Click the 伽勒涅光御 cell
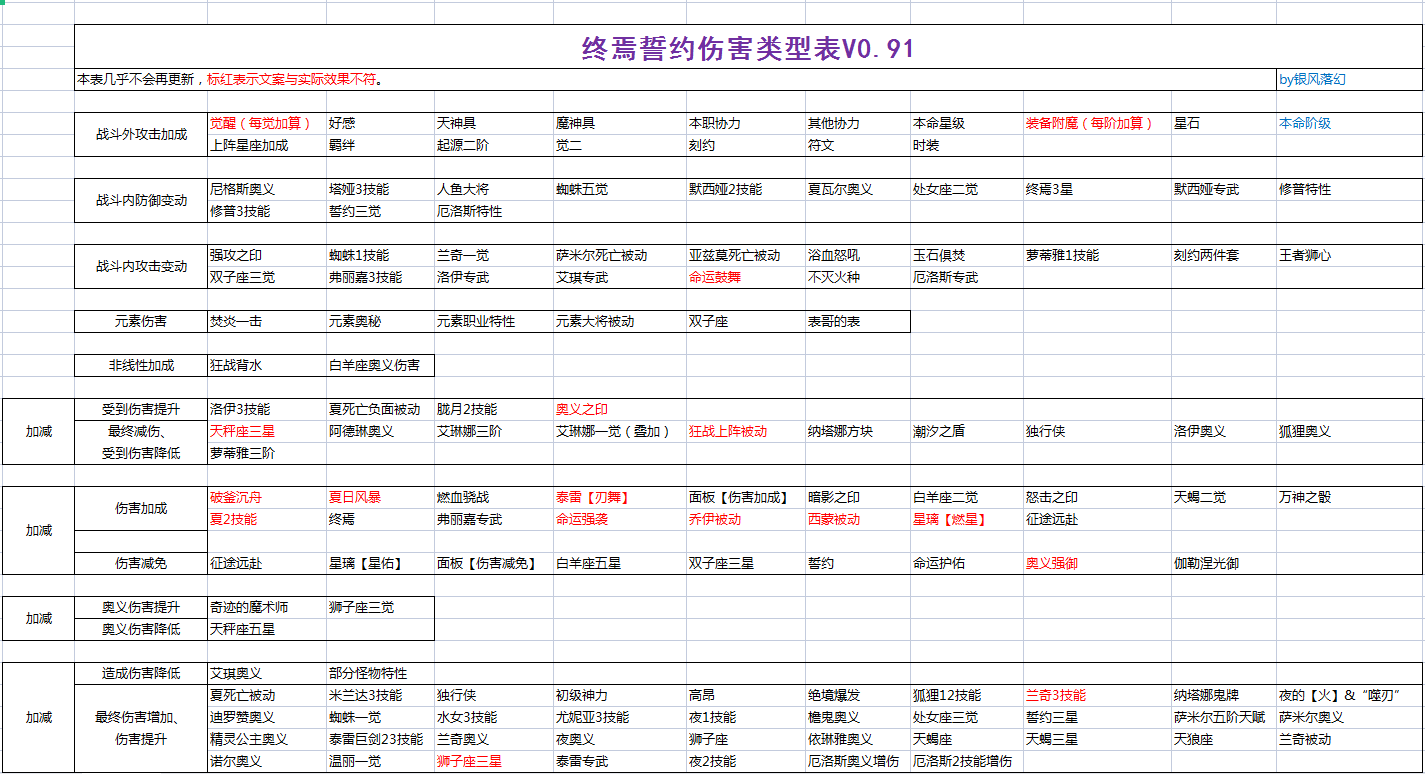The image size is (1425, 774). pos(1224,563)
